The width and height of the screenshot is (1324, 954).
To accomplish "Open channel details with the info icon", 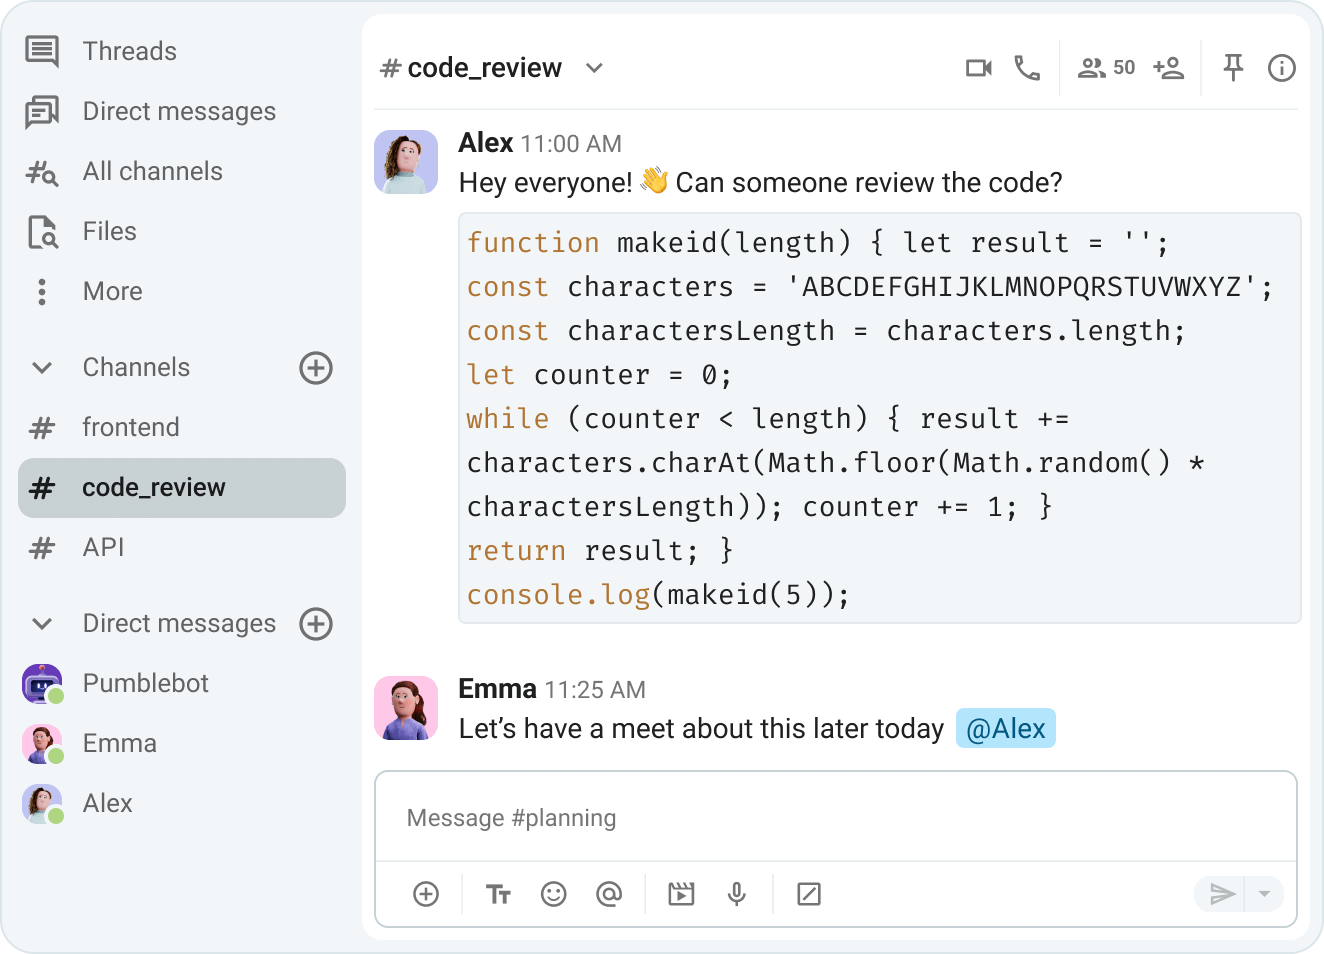I will pos(1281,67).
